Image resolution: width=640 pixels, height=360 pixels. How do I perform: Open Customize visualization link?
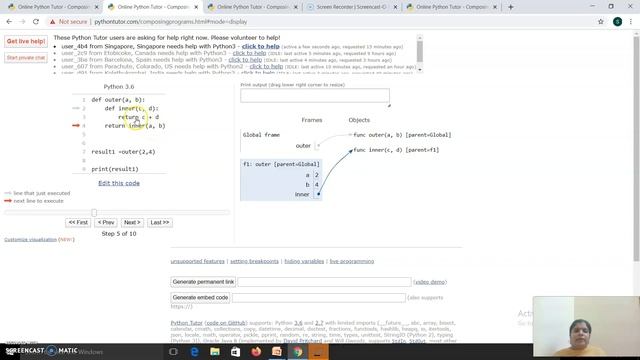31,240
